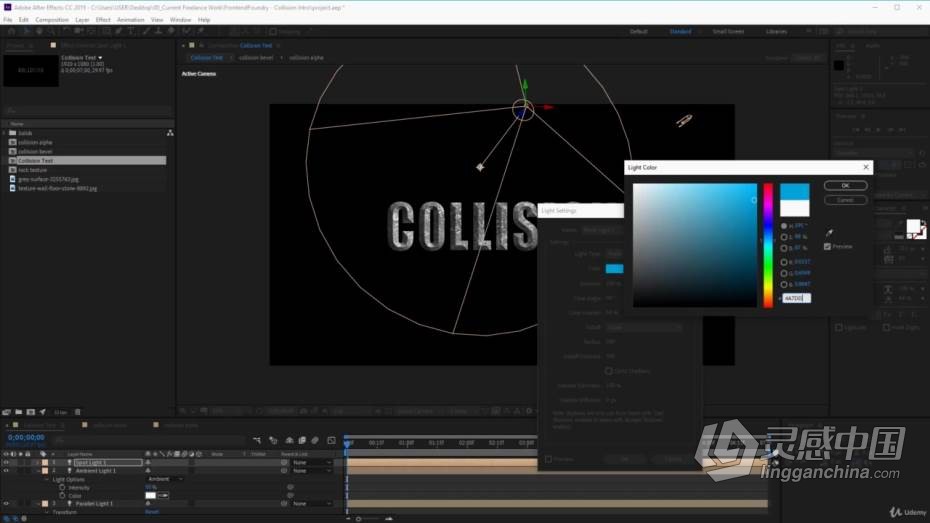The height and width of the screenshot is (523, 930).
Task: Click the project flowchart icon in Project panel
Action: tap(170, 133)
